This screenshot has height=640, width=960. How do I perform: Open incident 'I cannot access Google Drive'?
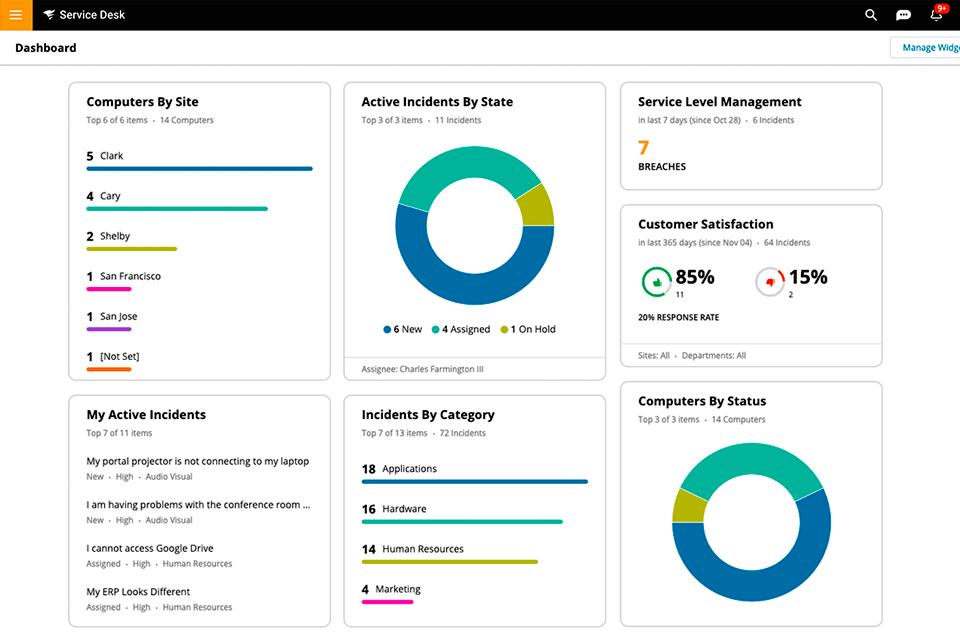coord(150,548)
